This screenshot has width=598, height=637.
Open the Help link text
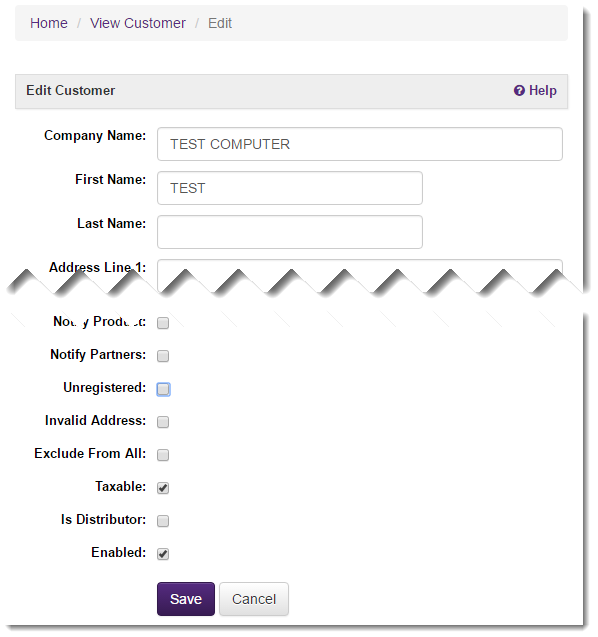coord(542,90)
